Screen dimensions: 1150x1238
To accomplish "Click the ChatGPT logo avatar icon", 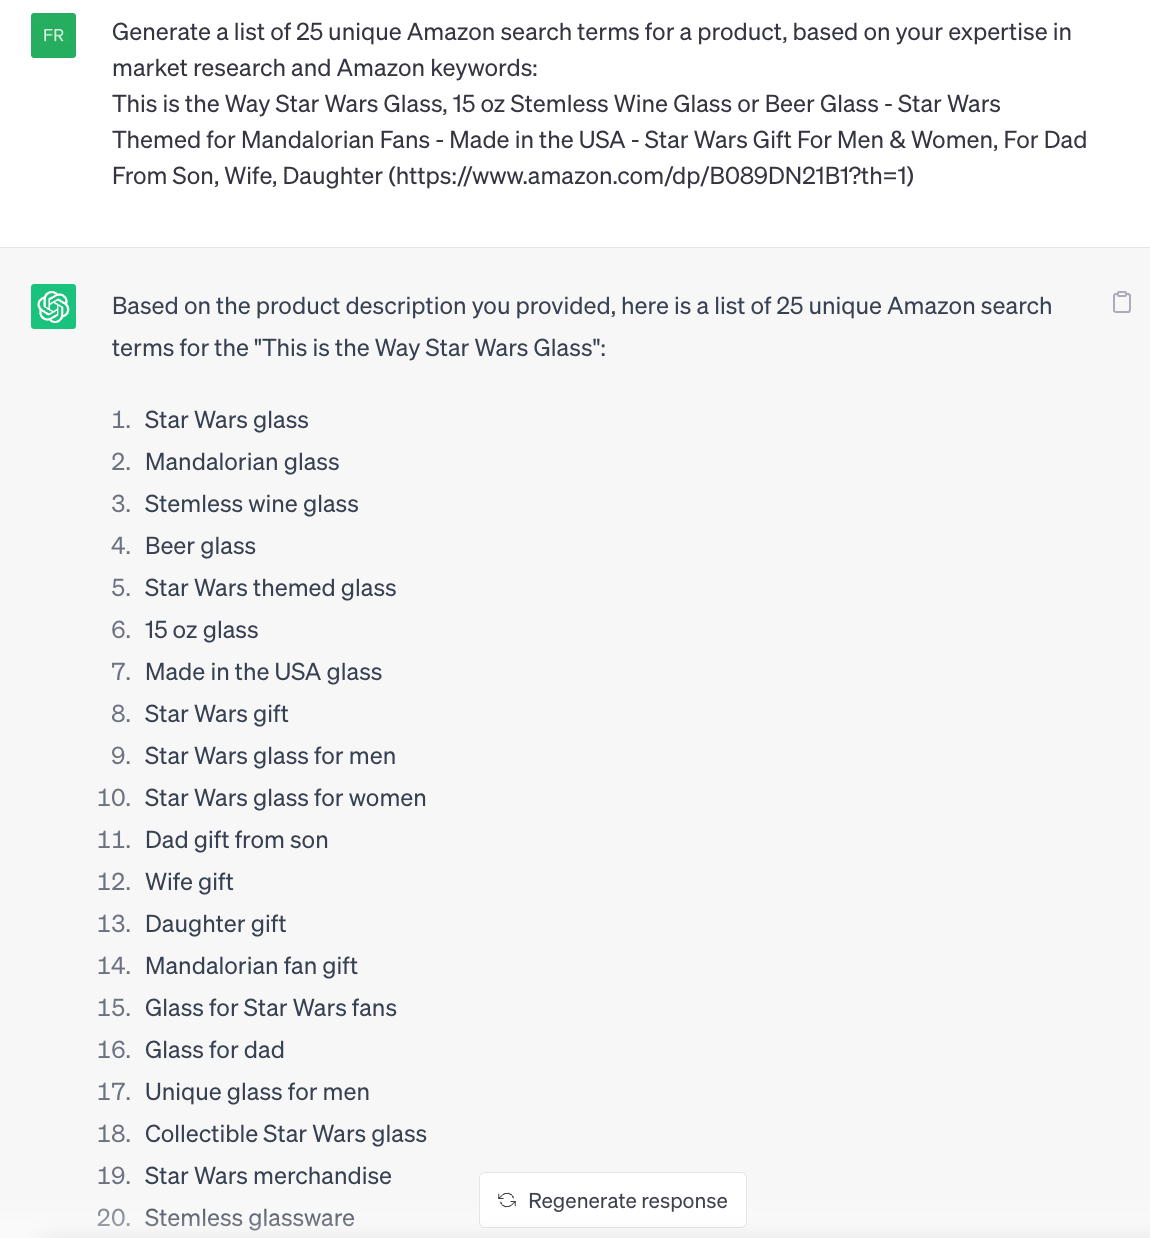I will [x=53, y=307].
